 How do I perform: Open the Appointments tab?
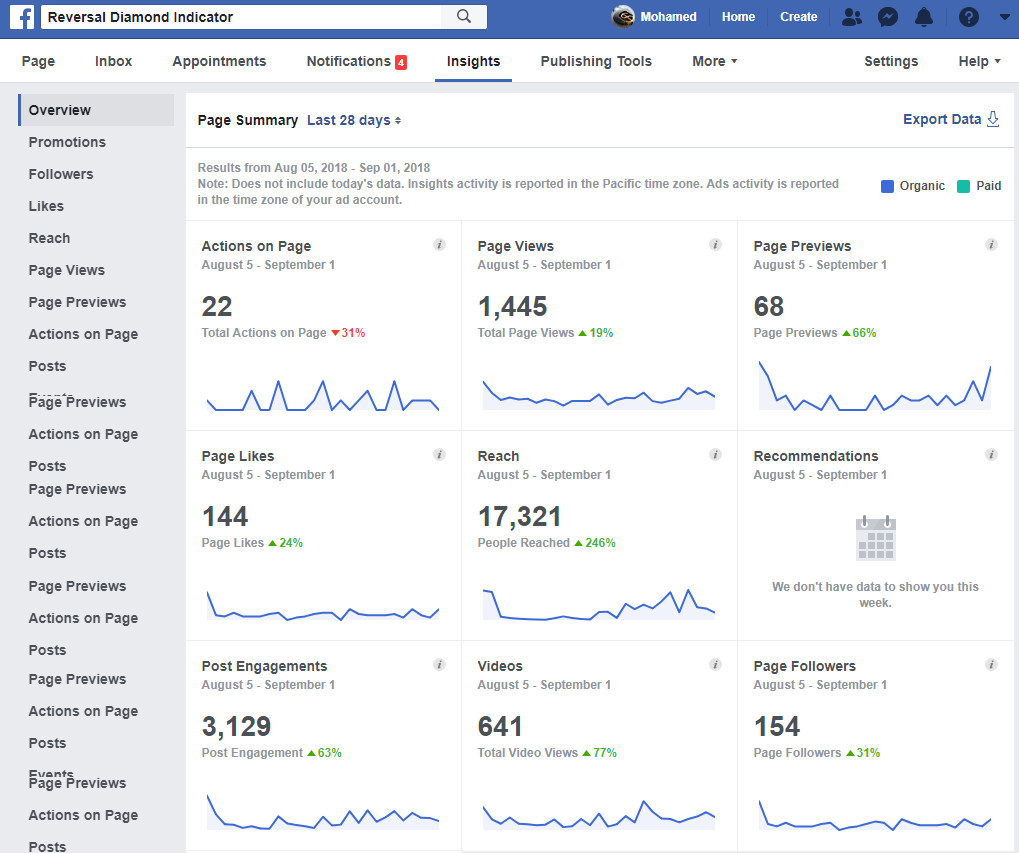pyautogui.click(x=219, y=61)
